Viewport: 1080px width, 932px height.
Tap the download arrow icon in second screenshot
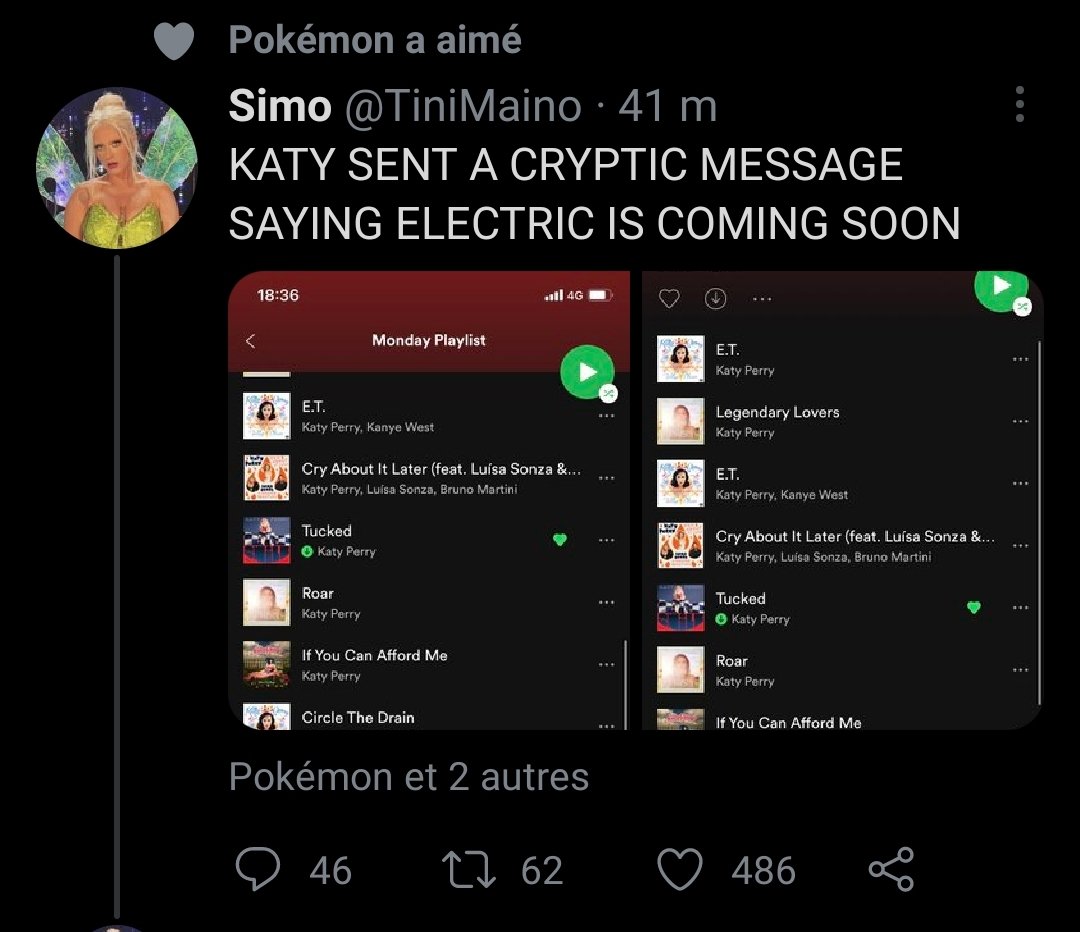pyautogui.click(x=716, y=298)
